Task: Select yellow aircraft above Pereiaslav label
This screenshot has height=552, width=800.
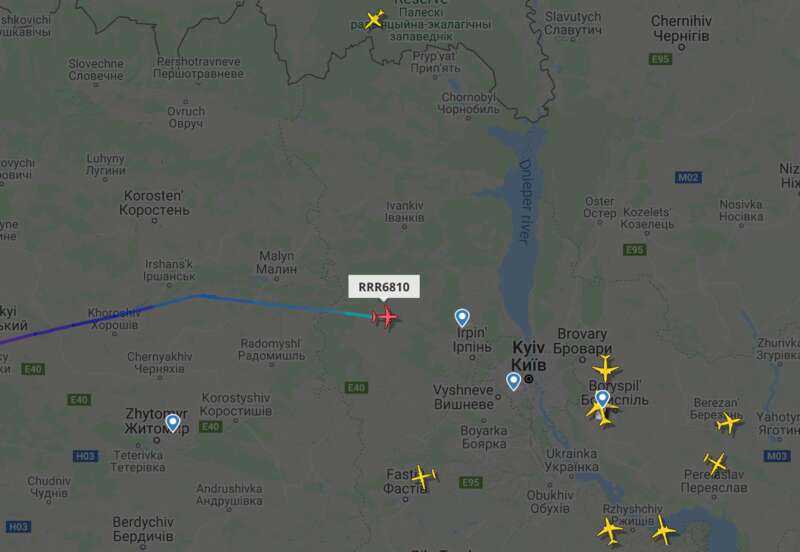Action: pyautogui.click(x=715, y=463)
